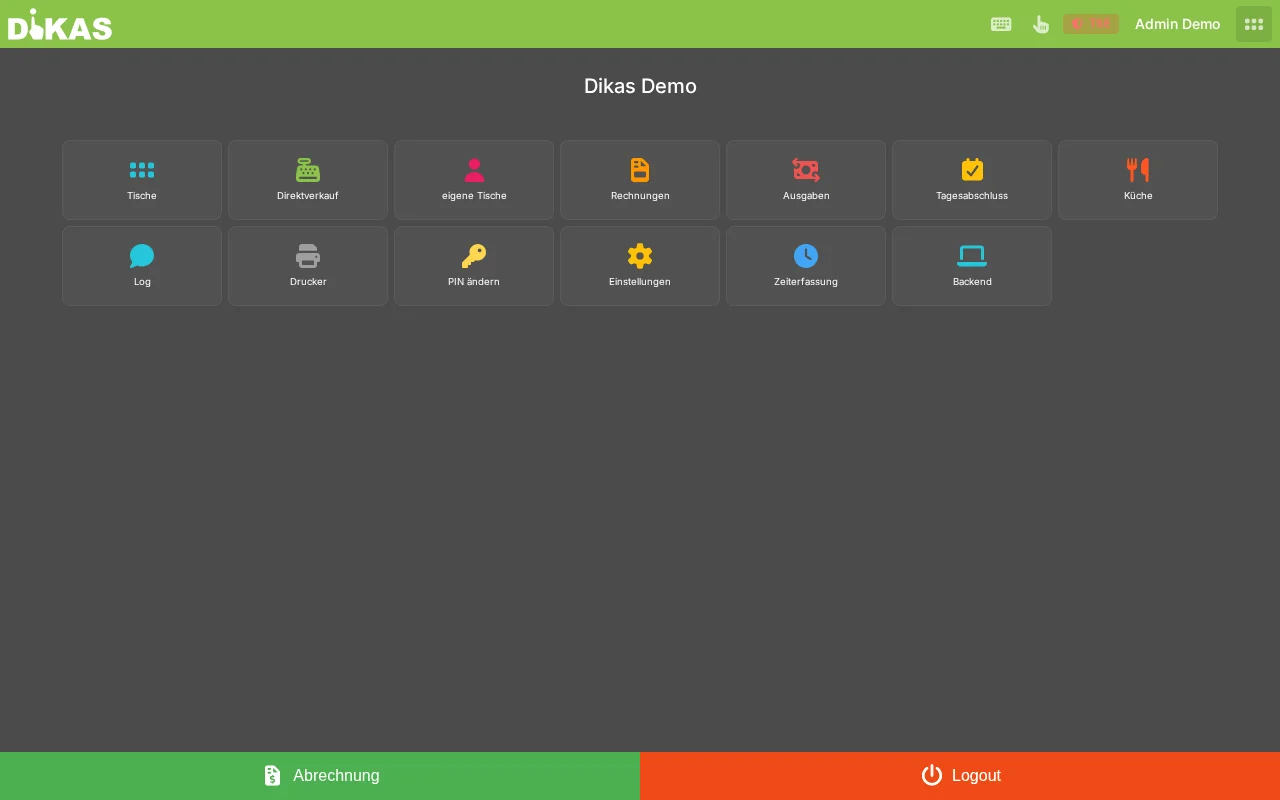Open the Einstellungen tile
The width and height of the screenshot is (1280, 800).
(640, 266)
